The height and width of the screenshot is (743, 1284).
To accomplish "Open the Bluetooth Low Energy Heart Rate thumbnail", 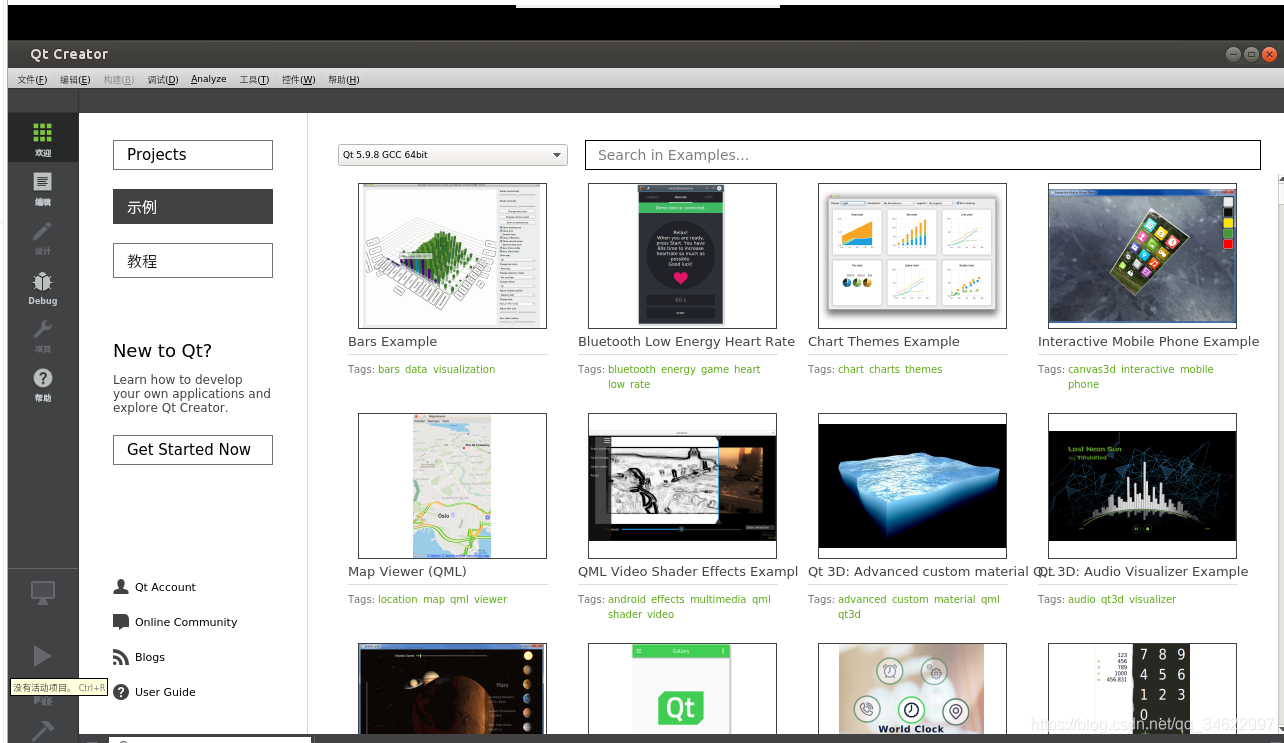I will (x=682, y=256).
